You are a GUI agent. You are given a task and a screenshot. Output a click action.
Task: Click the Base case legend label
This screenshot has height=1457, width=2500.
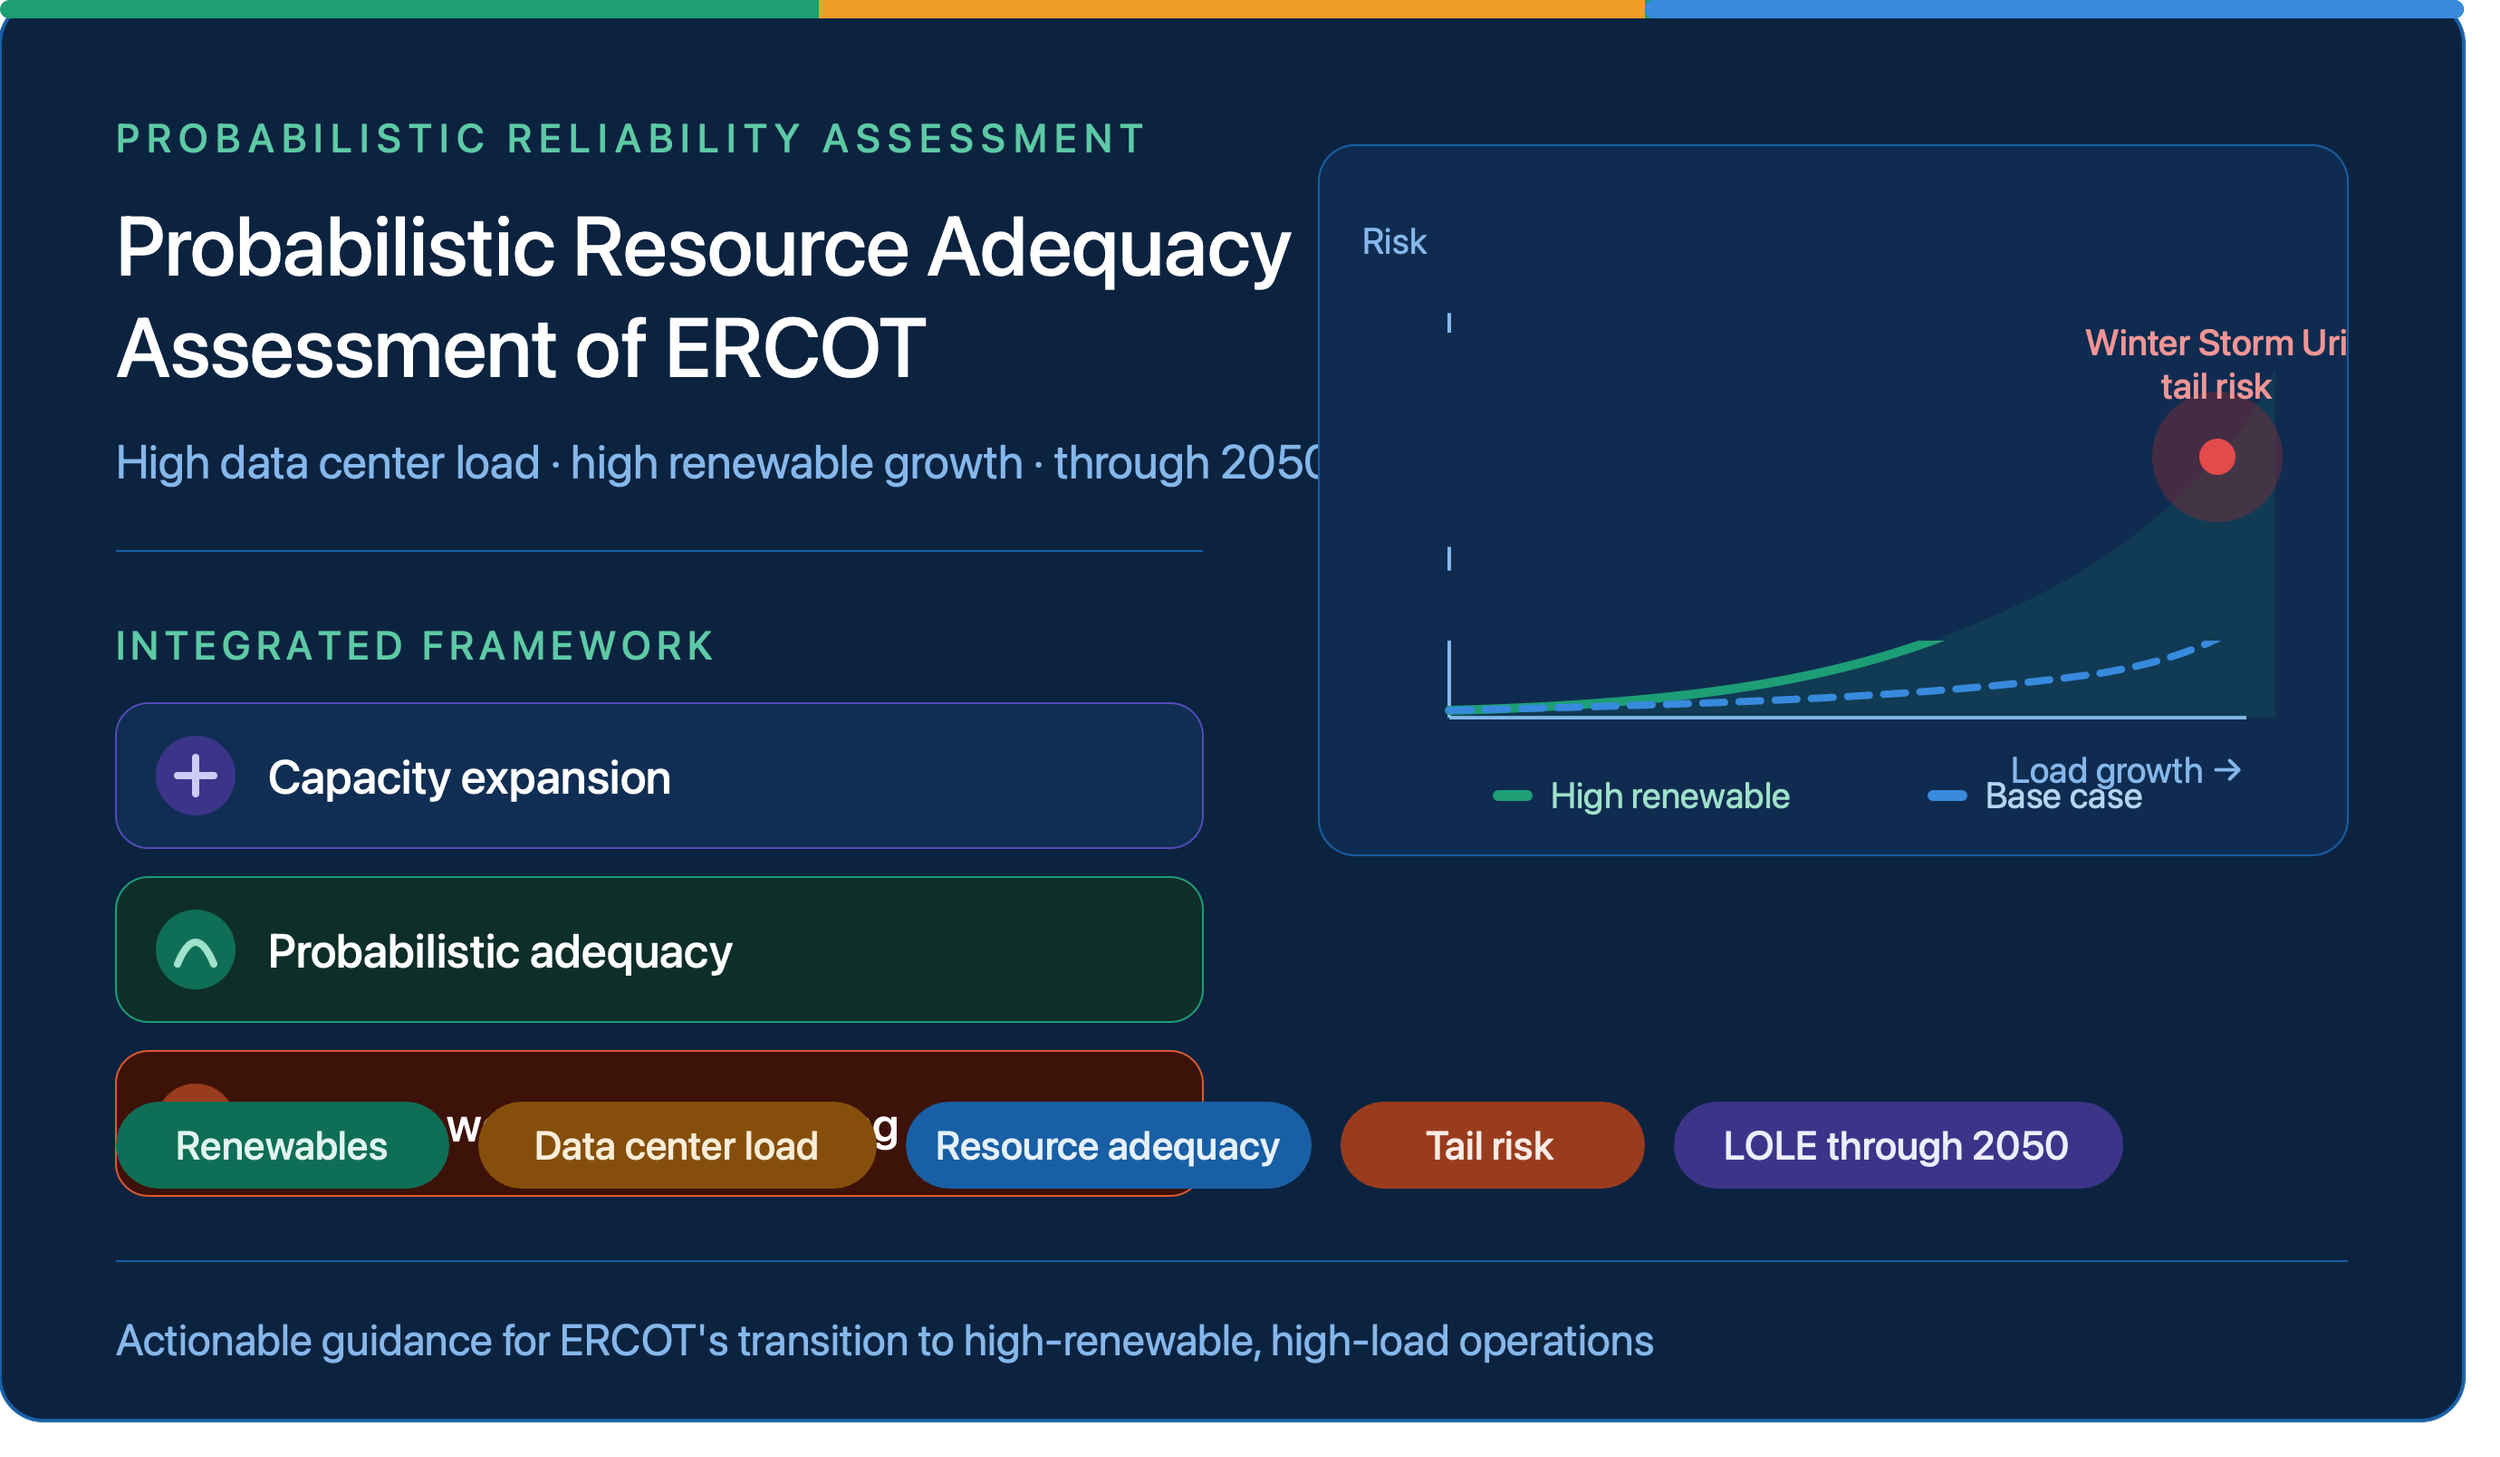pyautogui.click(x=2063, y=797)
